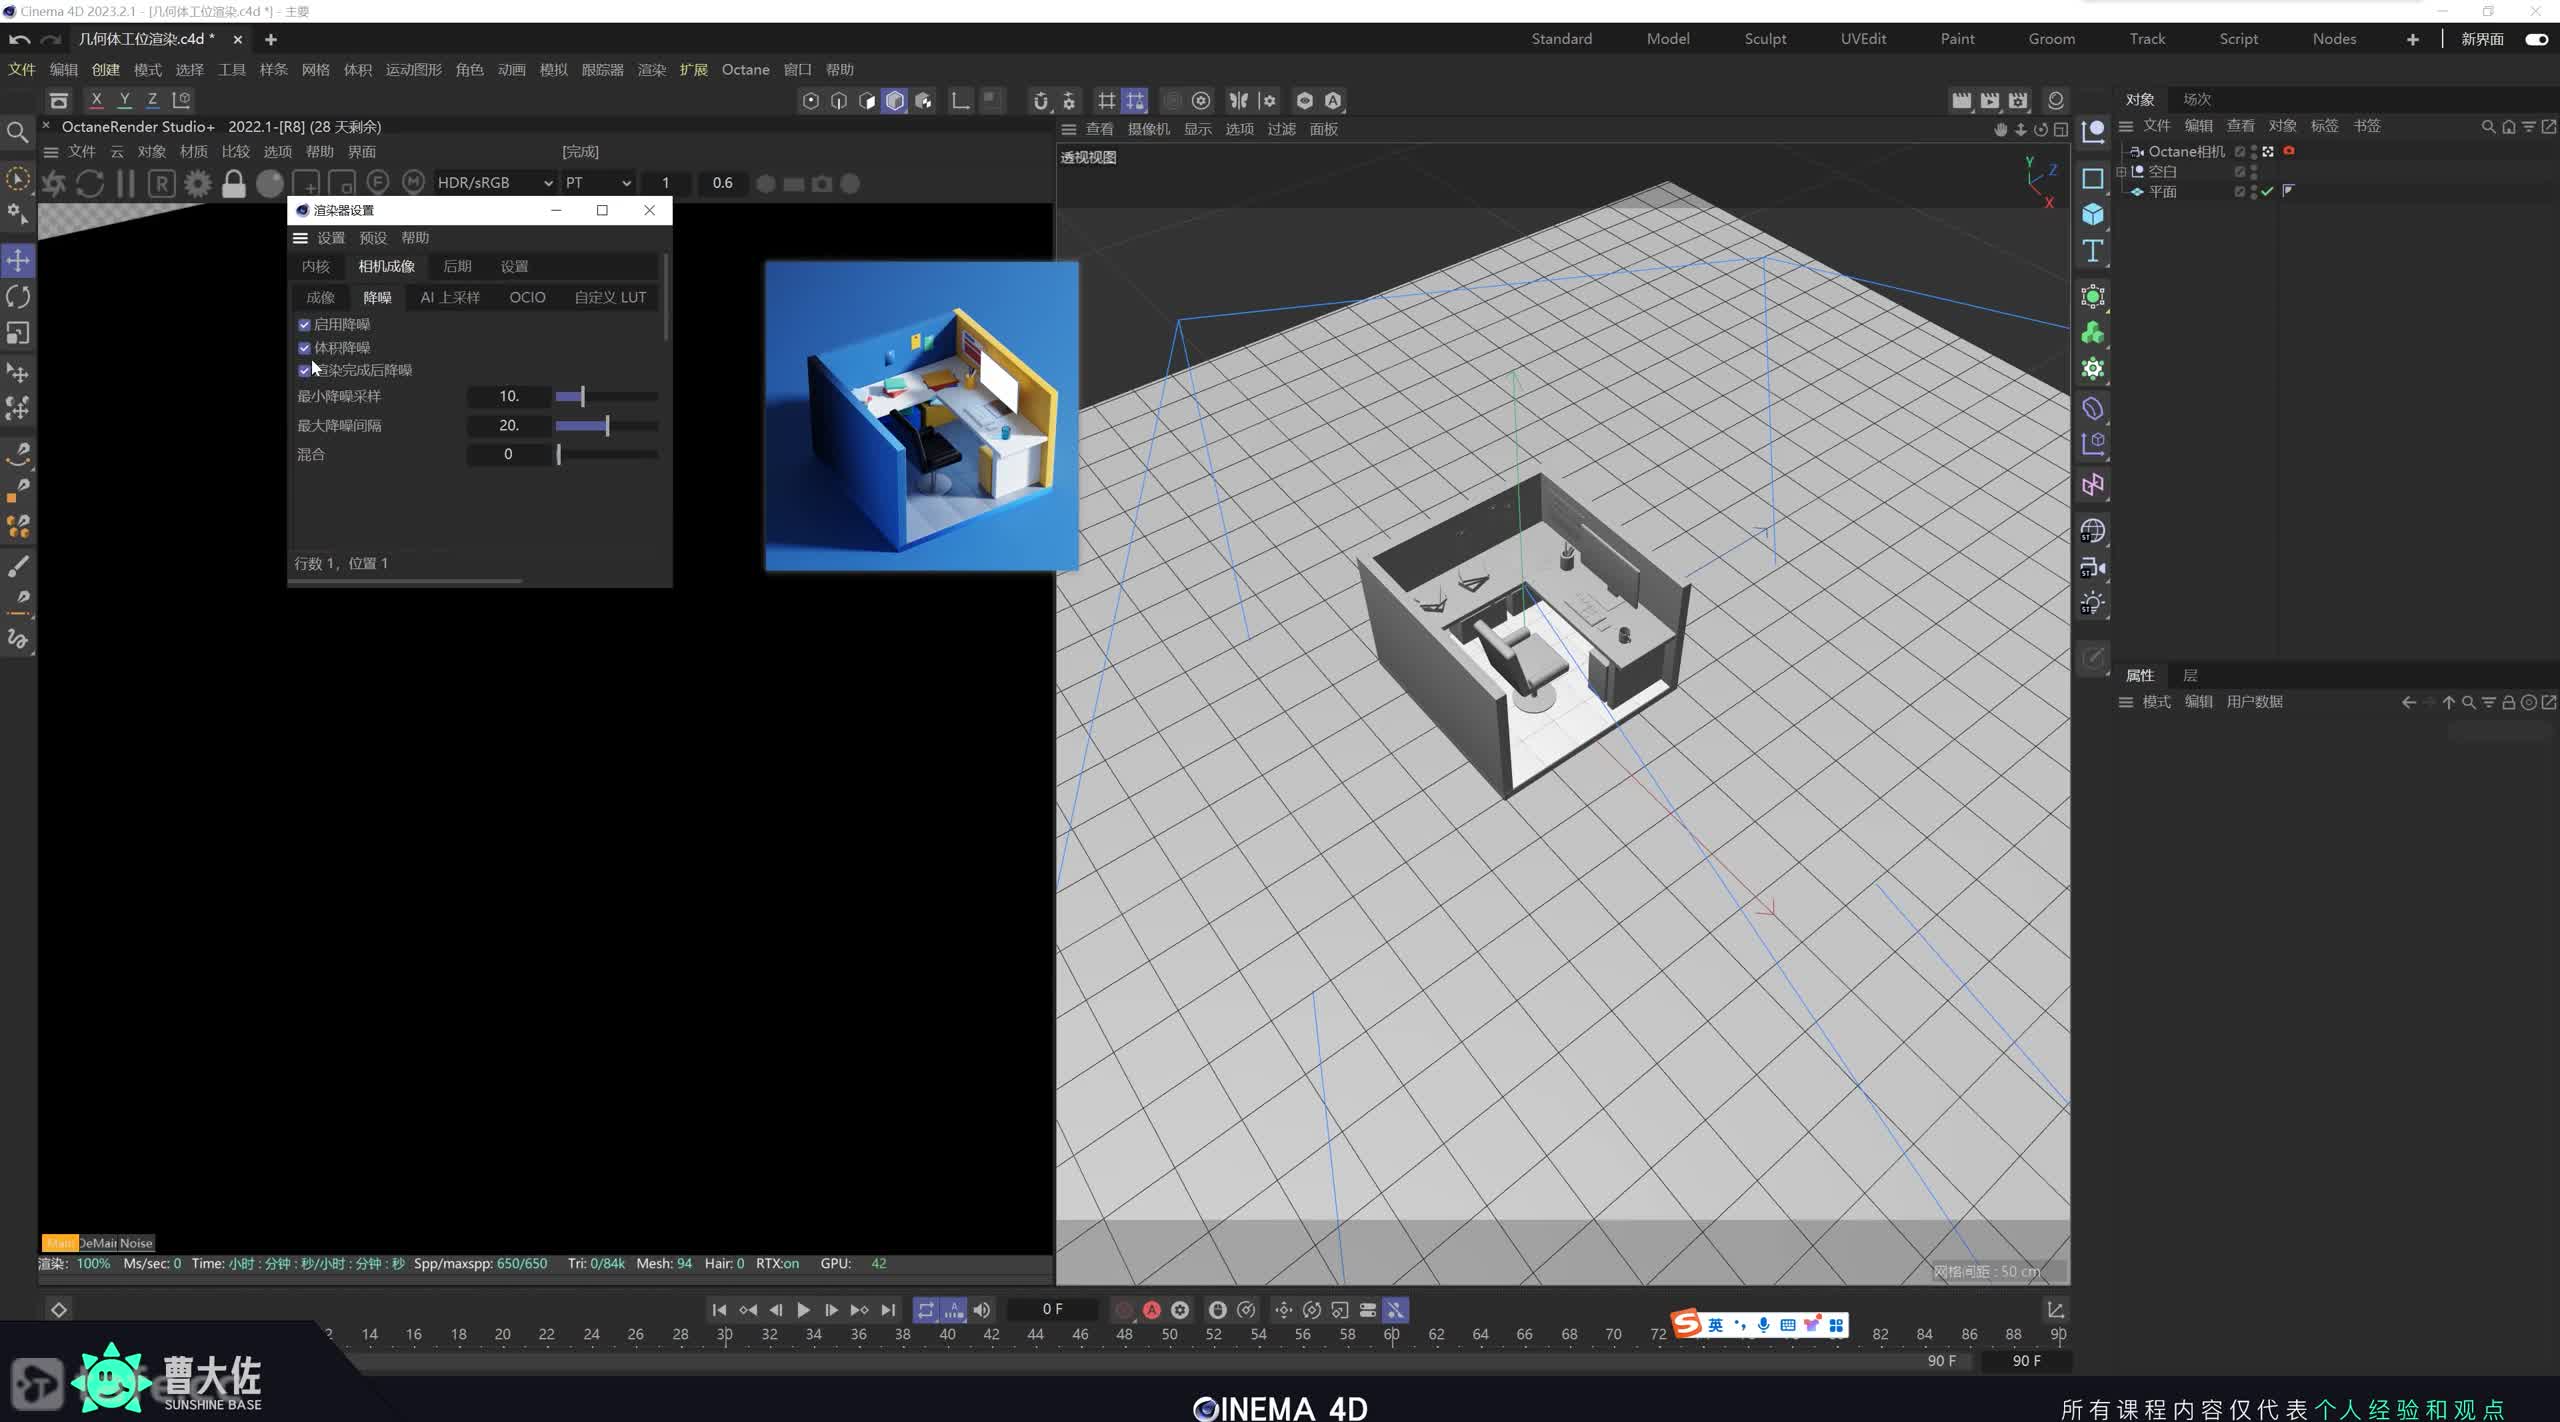2560x1422 pixels.
Task: Open the 预设 menu in render settings
Action: pos(373,238)
